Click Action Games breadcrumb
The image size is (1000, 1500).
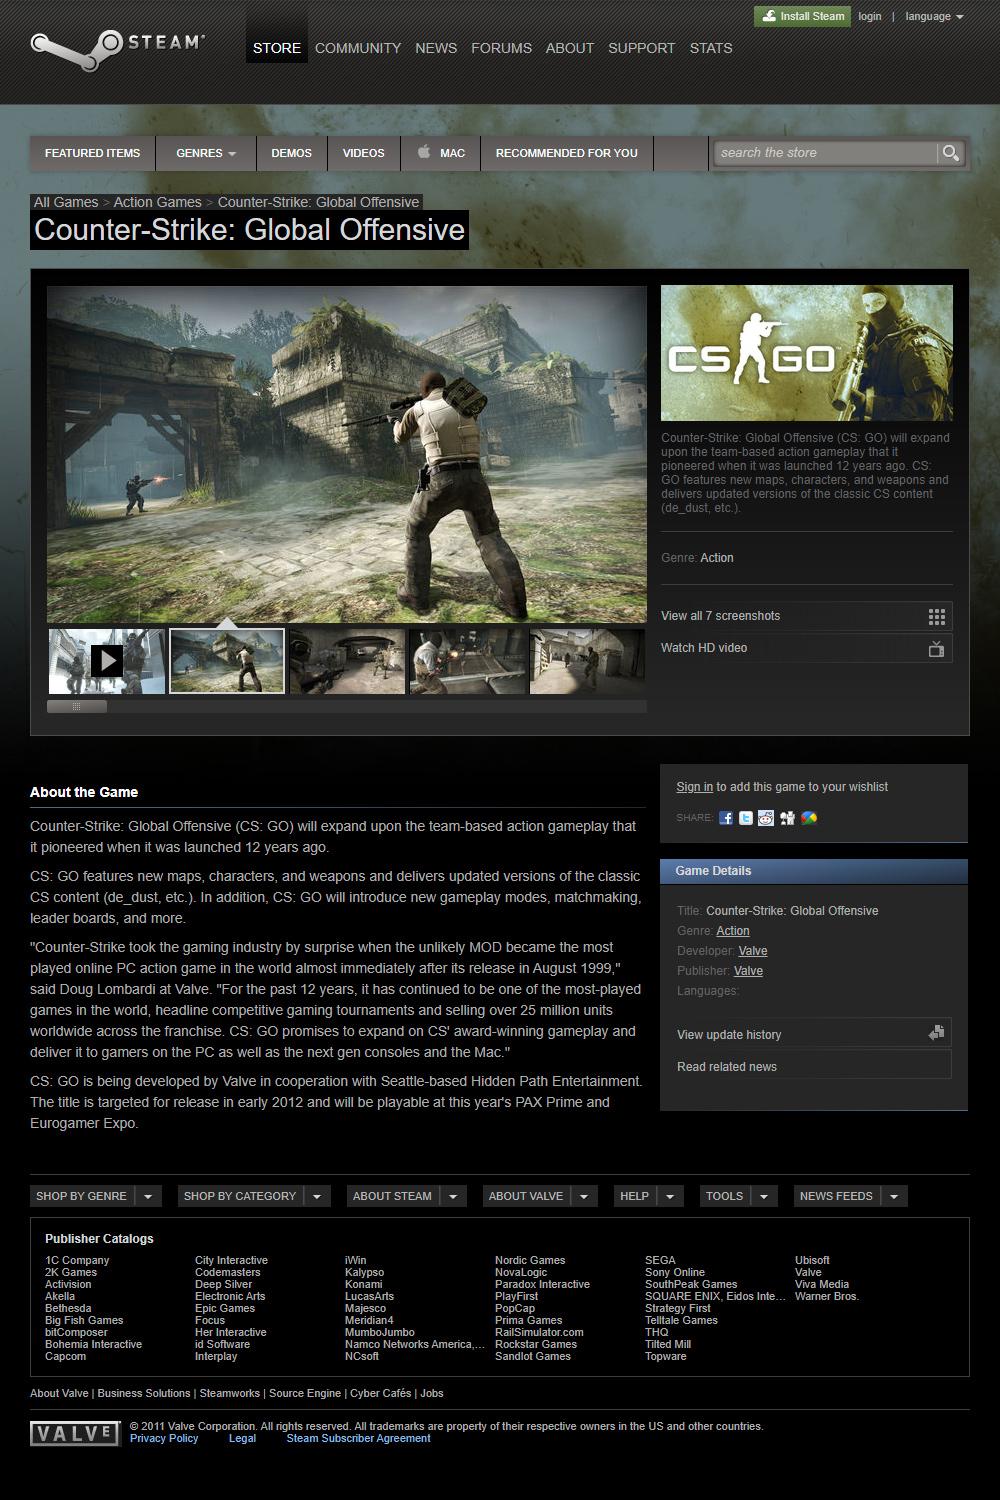click(x=157, y=202)
